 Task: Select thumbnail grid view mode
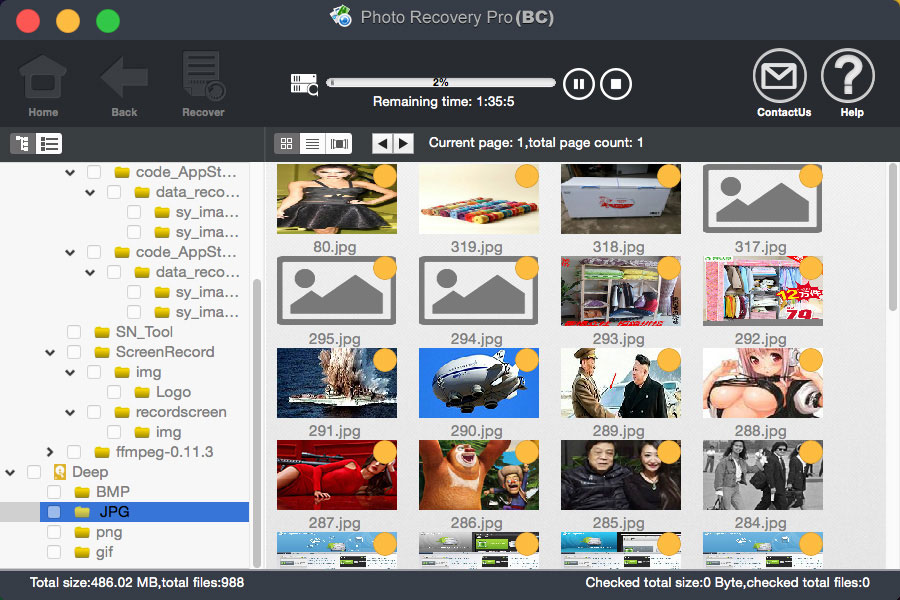286,144
